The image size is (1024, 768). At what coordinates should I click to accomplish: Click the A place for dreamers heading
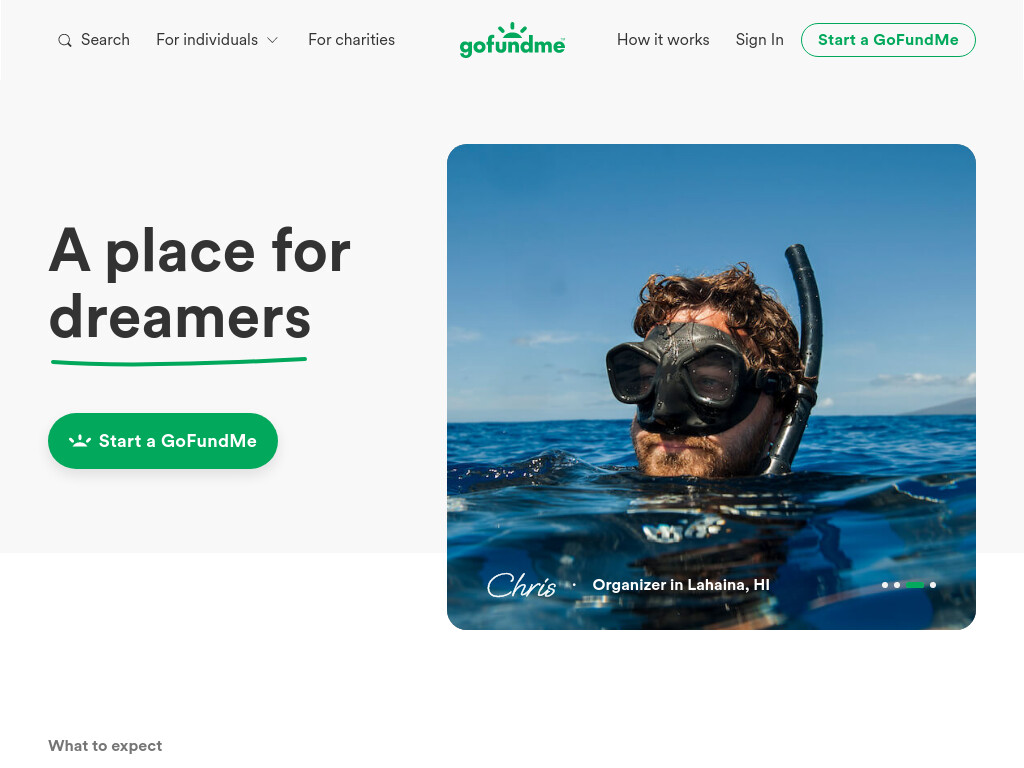pyautogui.click(x=200, y=284)
